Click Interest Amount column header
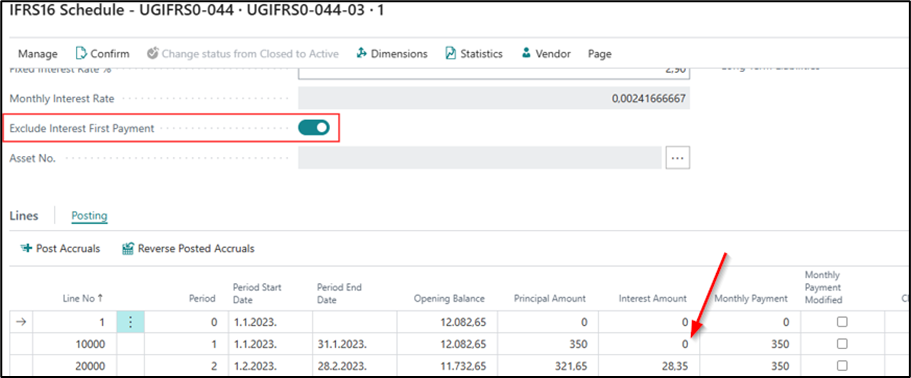 (x=652, y=298)
